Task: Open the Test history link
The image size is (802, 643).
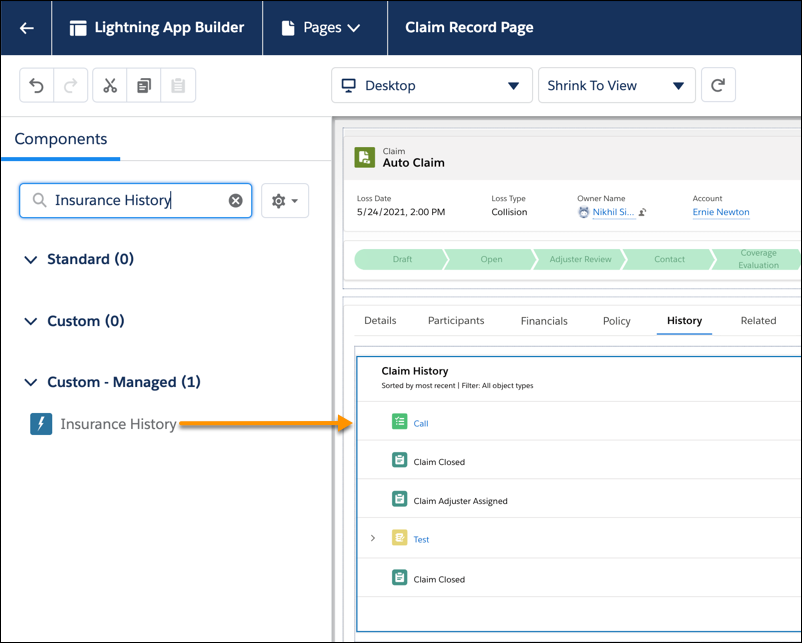Action: coord(421,540)
